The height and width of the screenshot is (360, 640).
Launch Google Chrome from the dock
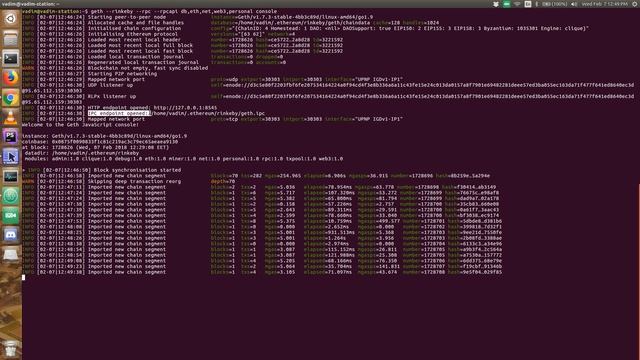pyautogui.click(x=11, y=98)
